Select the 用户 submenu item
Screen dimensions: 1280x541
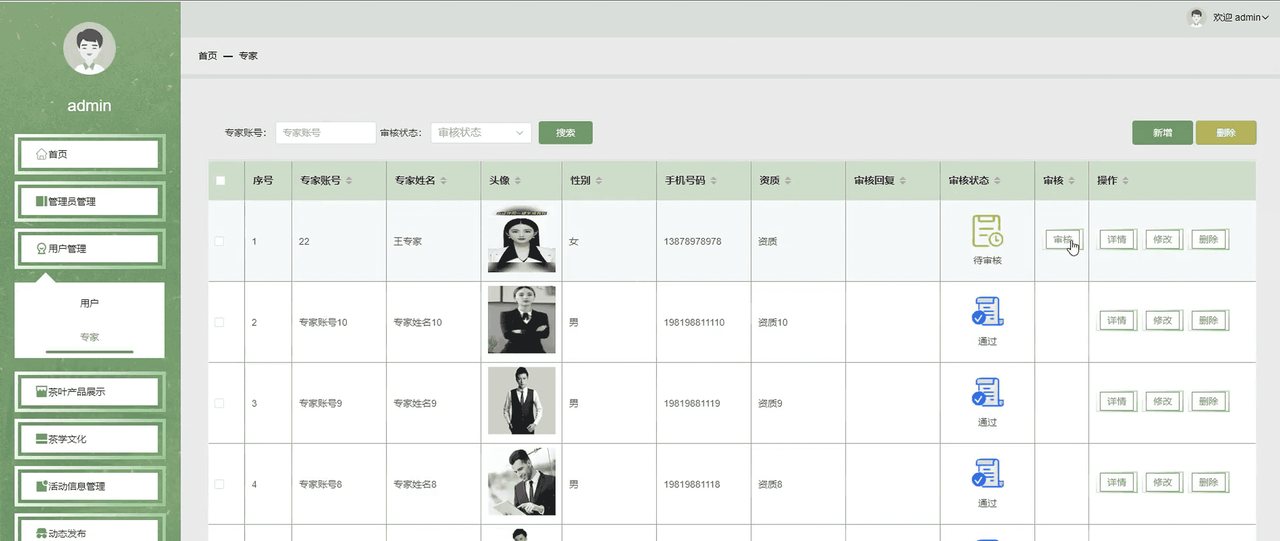point(89,302)
